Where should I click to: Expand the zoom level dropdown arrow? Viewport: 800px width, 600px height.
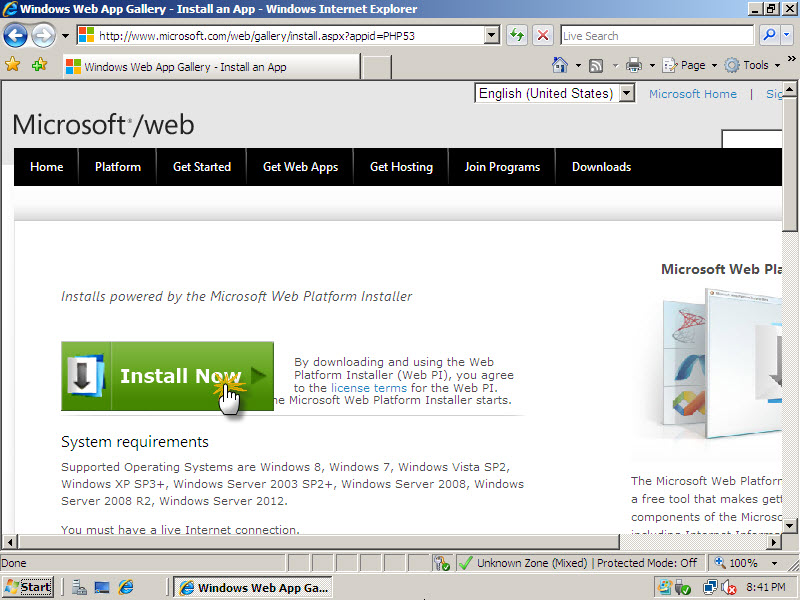click(774, 563)
